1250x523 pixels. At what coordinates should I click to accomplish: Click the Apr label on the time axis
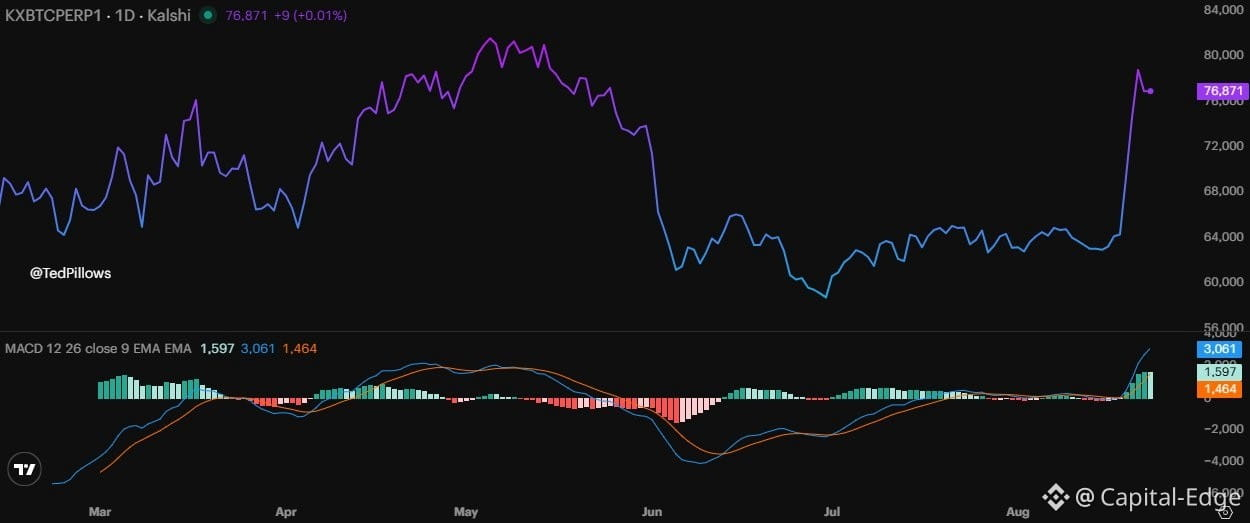click(286, 512)
